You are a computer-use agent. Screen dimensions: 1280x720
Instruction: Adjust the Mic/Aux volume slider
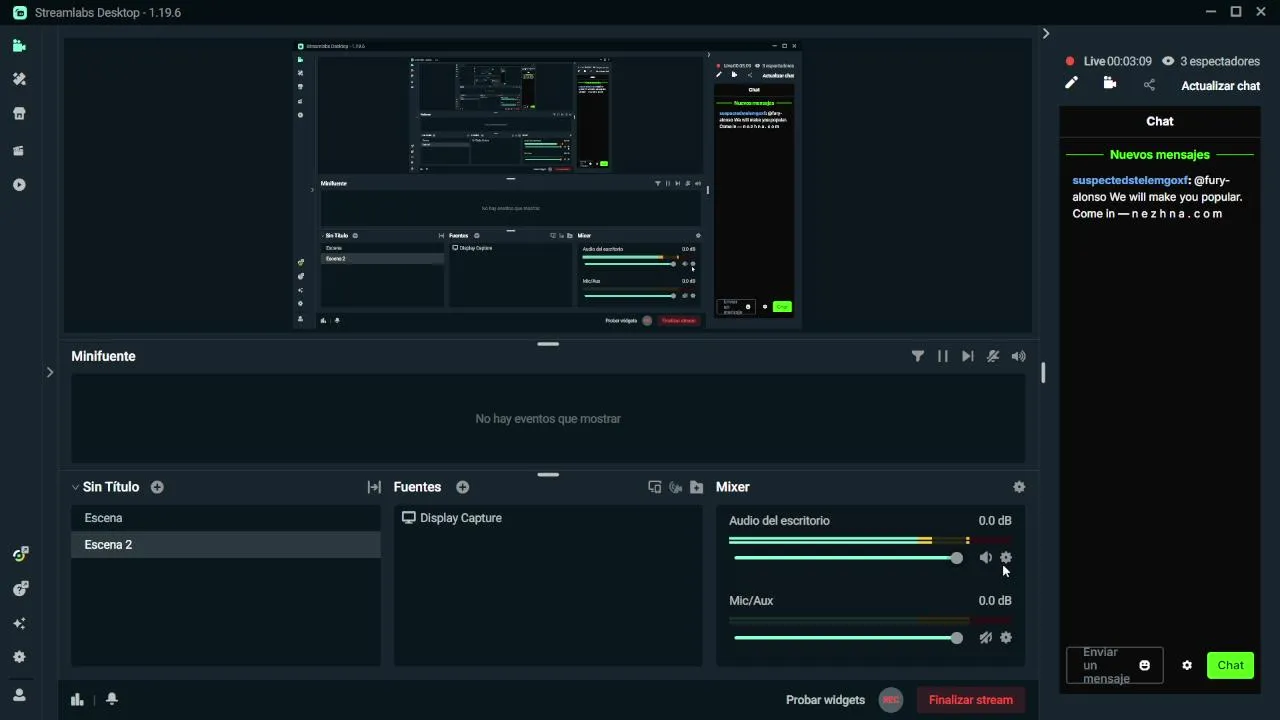click(x=848, y=638)
